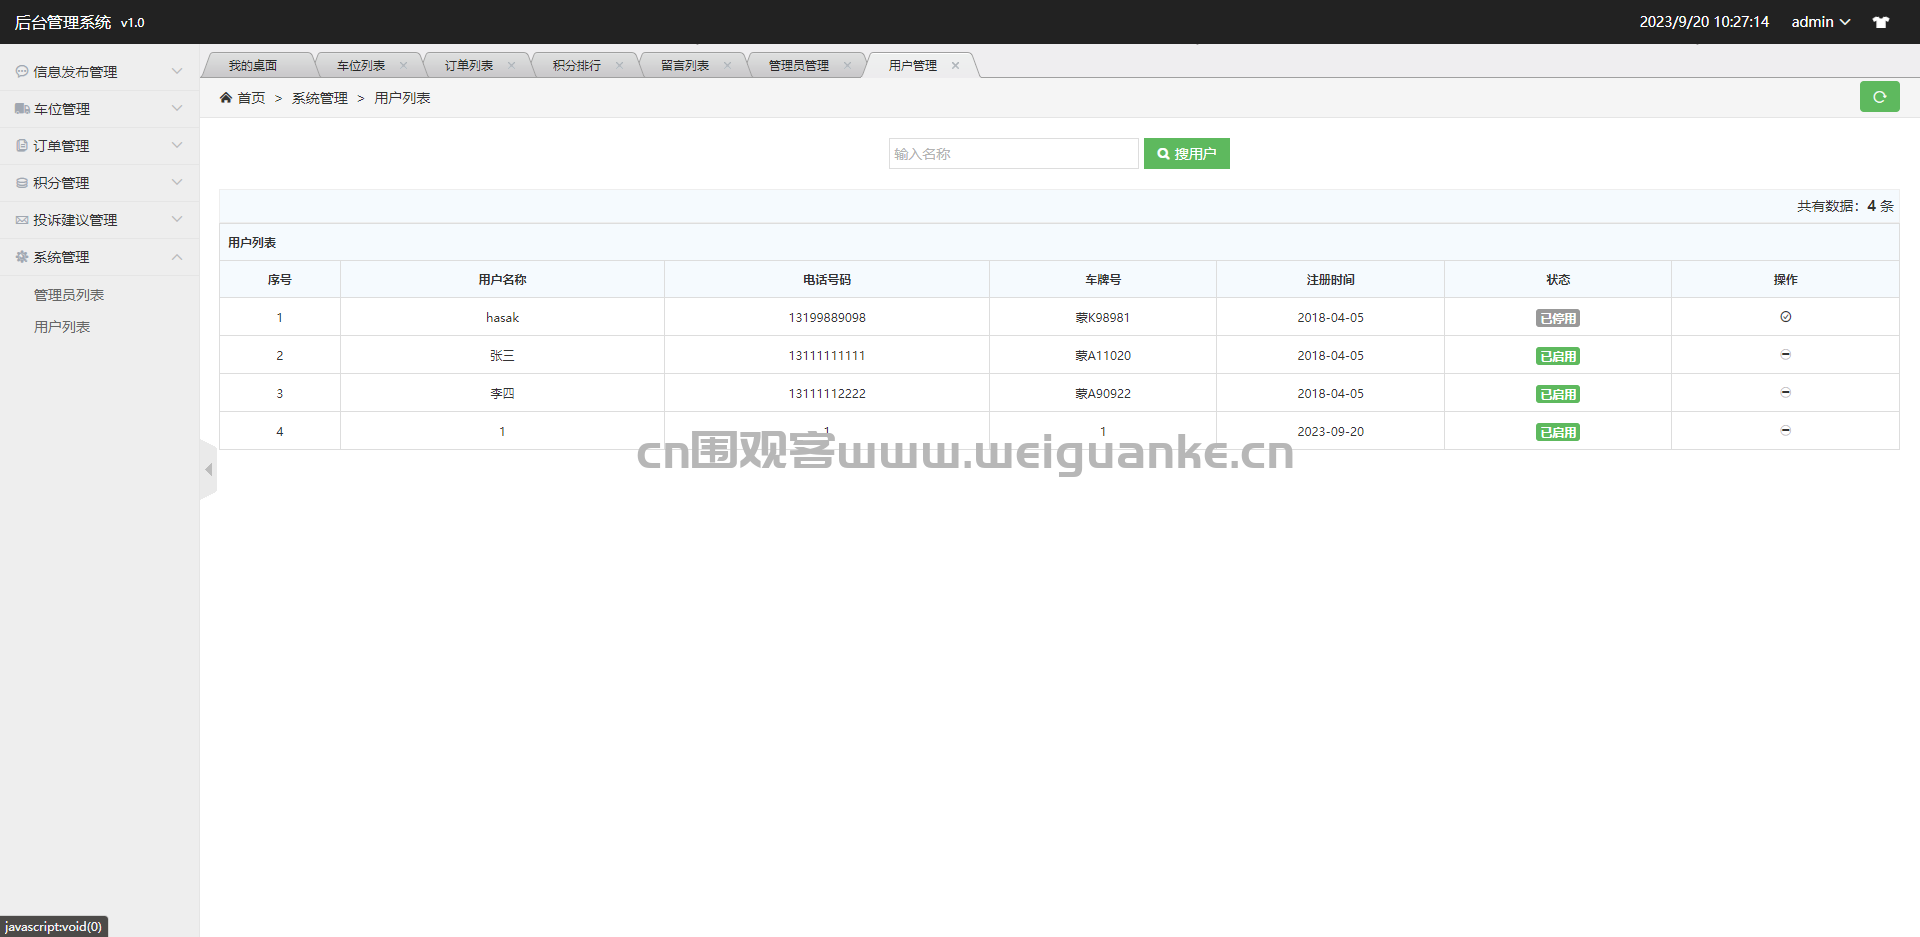The height and width of the screenshot is (937, 1920).
Task: Expand the 积分管理 menu chevron
Action: [x=177, y=182]
